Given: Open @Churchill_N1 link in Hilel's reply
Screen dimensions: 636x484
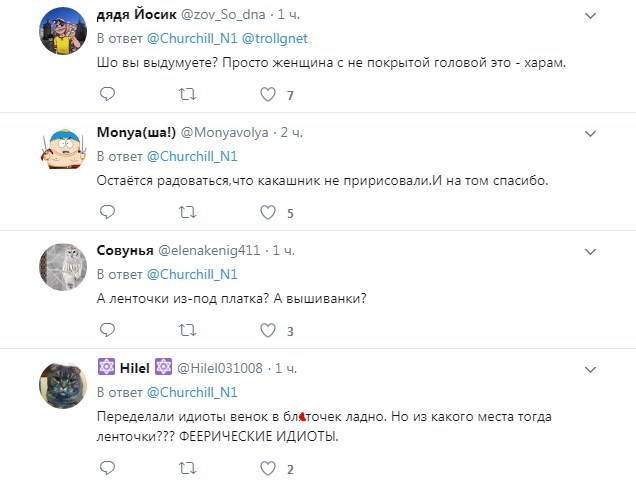Looking at the screenshot, I should point(191,391).
